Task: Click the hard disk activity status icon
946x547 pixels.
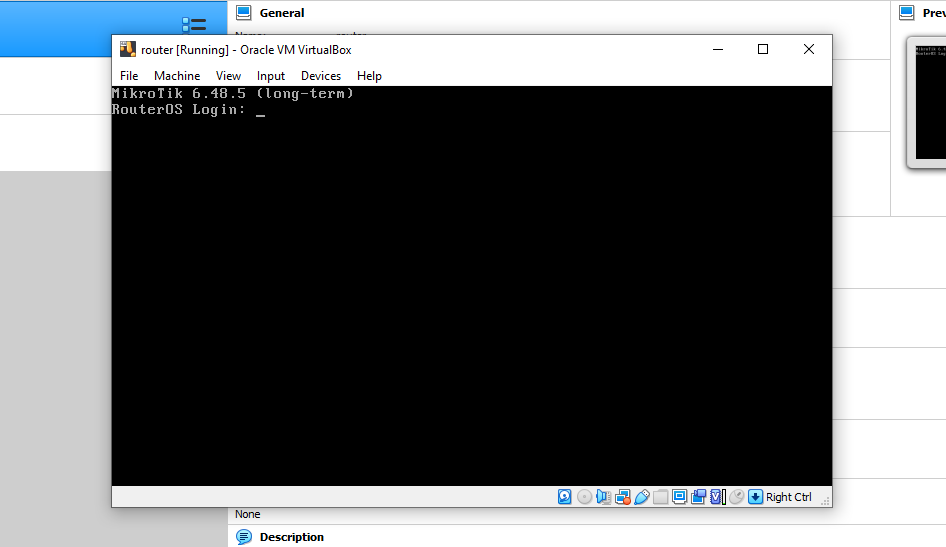Action: (565, 497)
